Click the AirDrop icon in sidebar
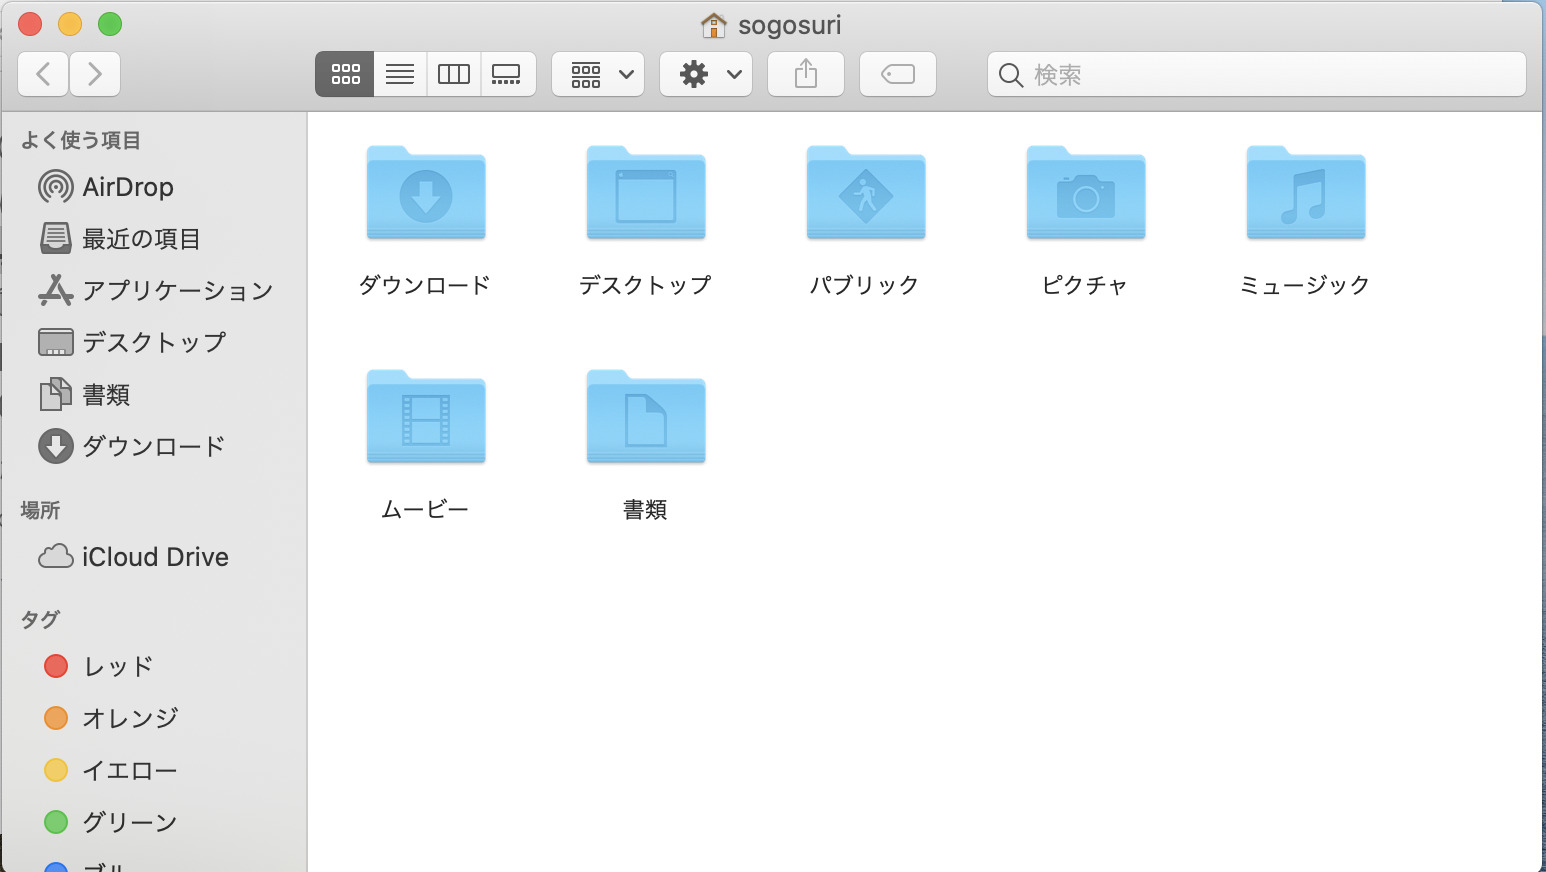This screenshot has width=1546, height=872. tap(56, 187)
